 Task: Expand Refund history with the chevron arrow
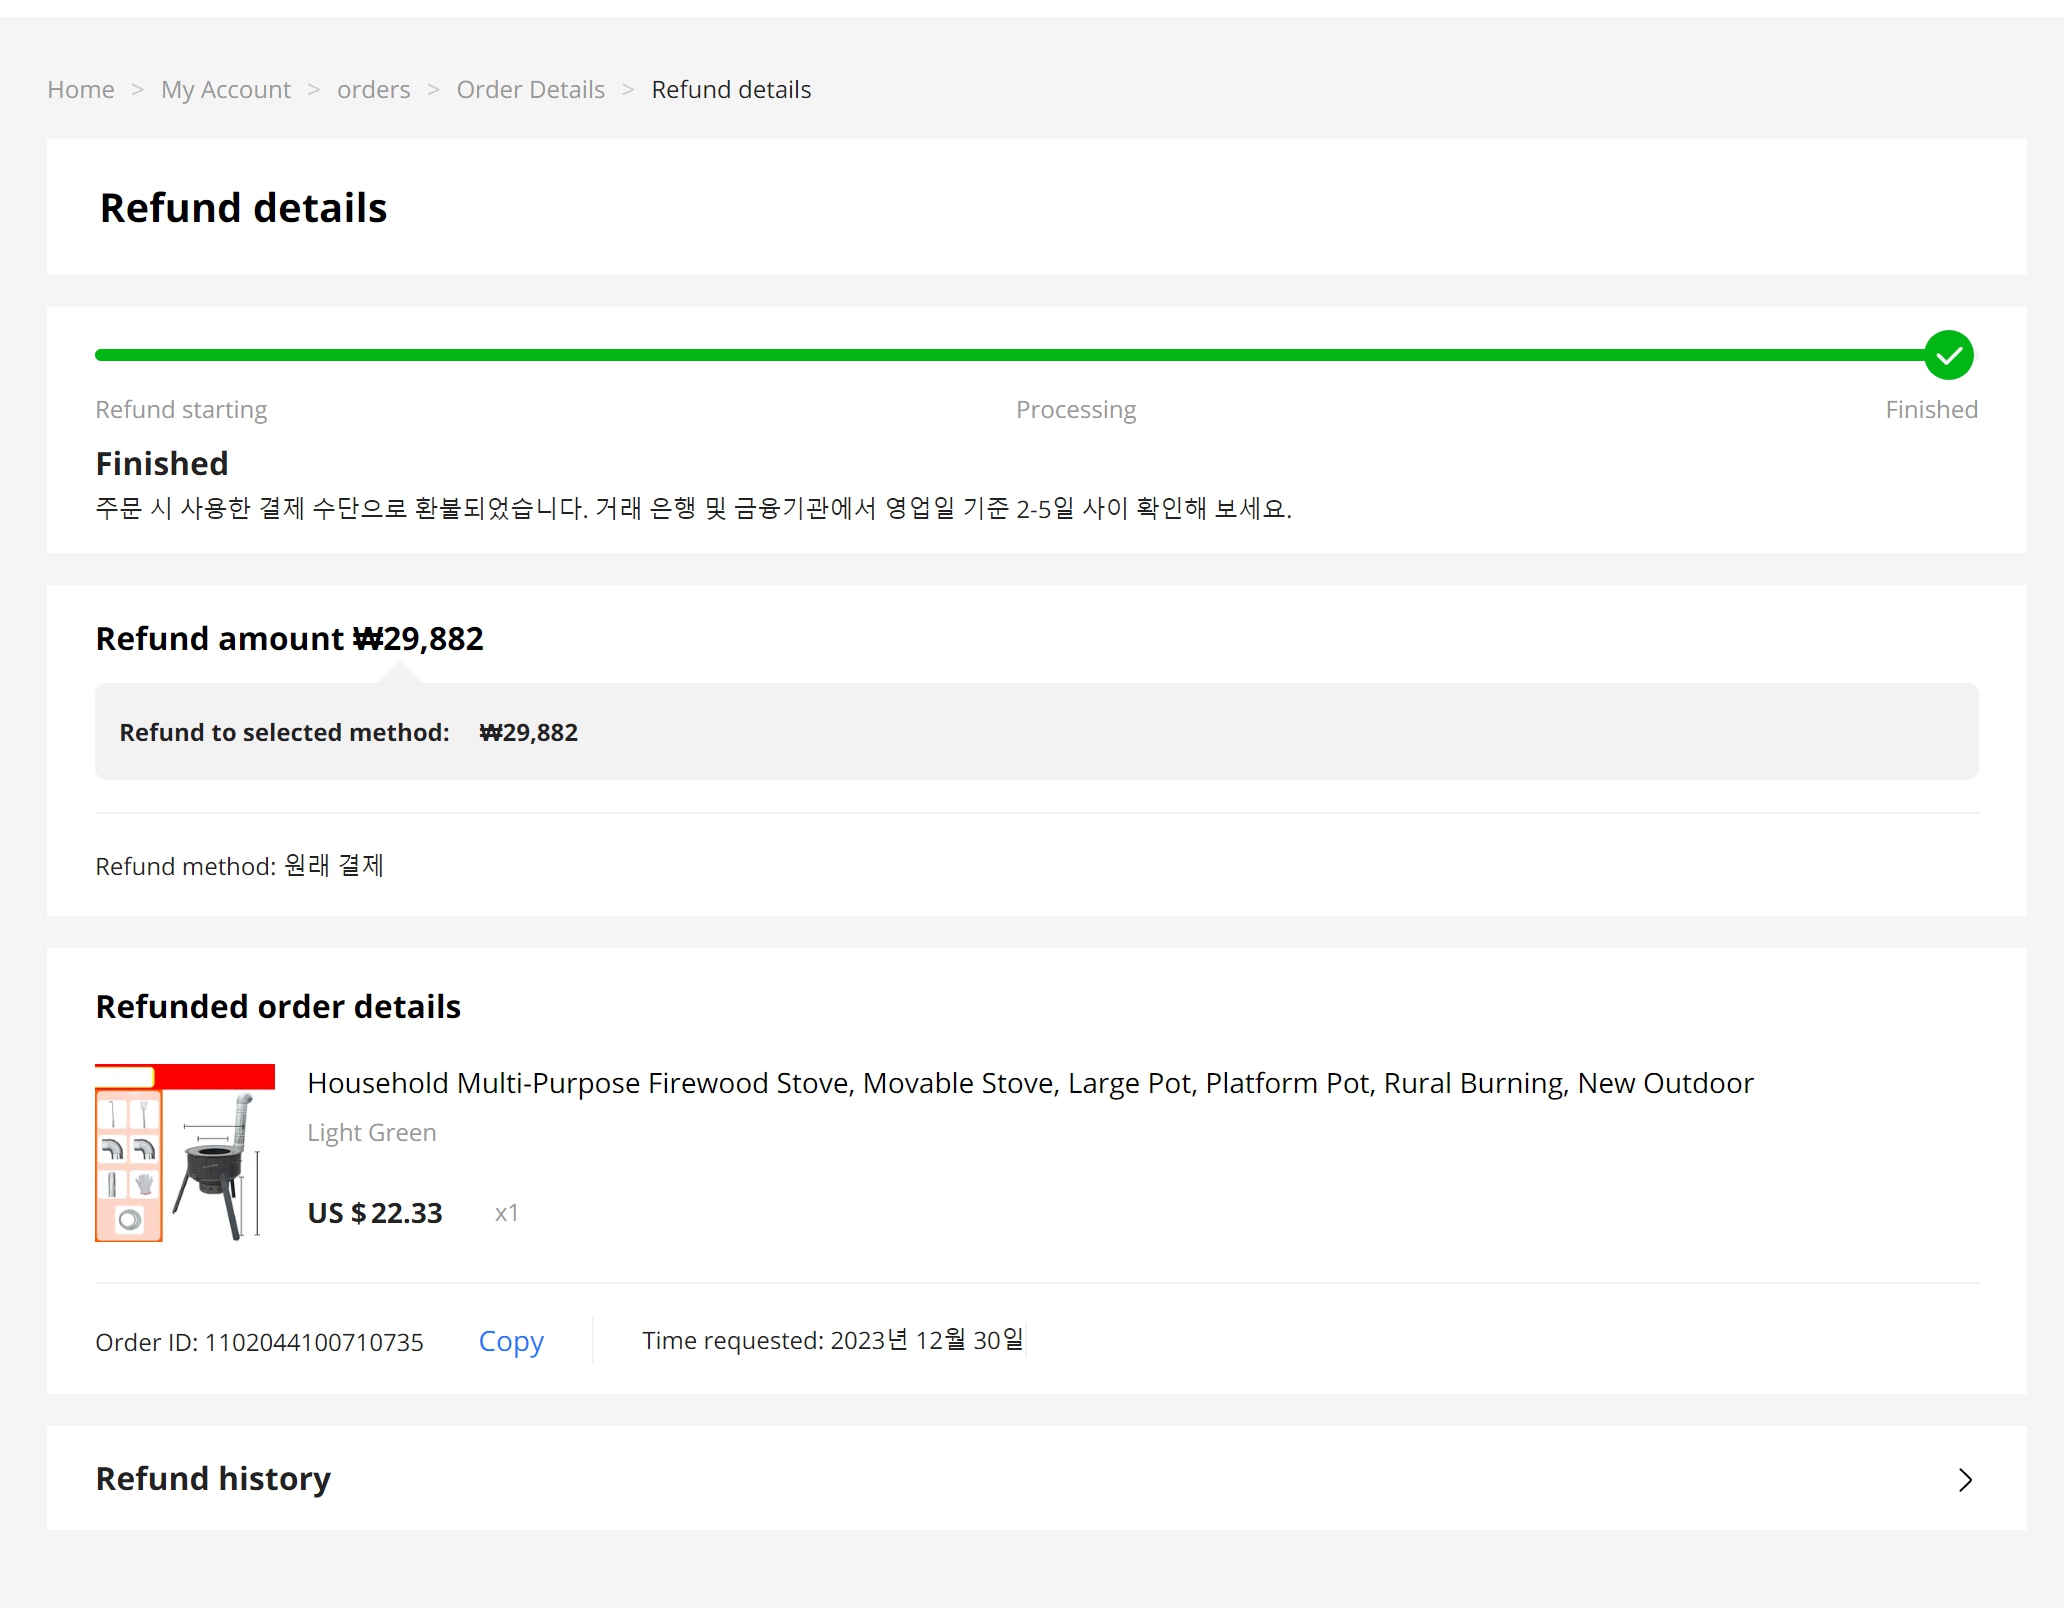[1965, 1480]
